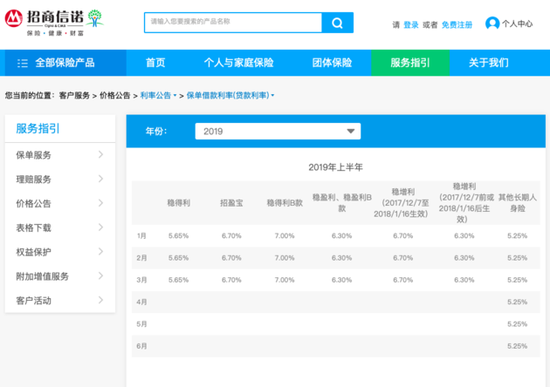550x387 pixels.
Task: Click the magnifier search icon button
Action: (337, 23)
